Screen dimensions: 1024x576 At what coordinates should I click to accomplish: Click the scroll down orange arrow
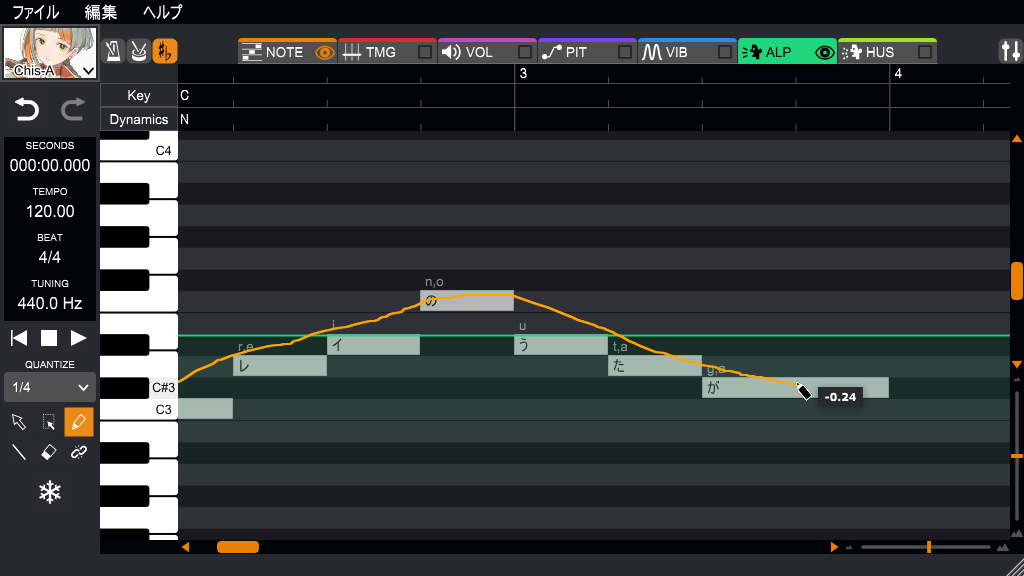1017,364
